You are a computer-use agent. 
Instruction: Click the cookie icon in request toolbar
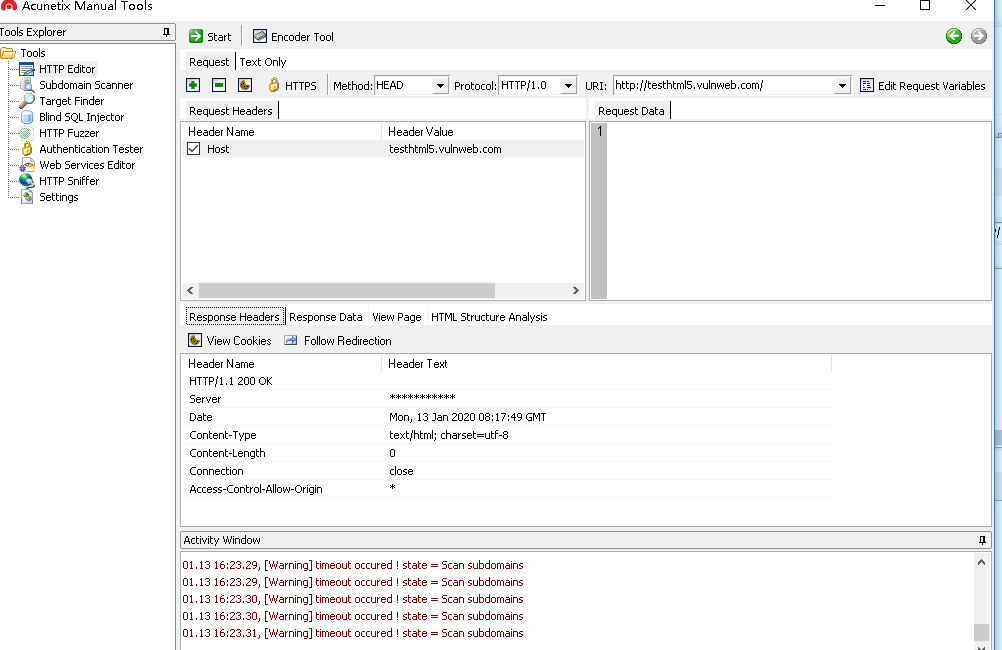[x=245, y=85]
